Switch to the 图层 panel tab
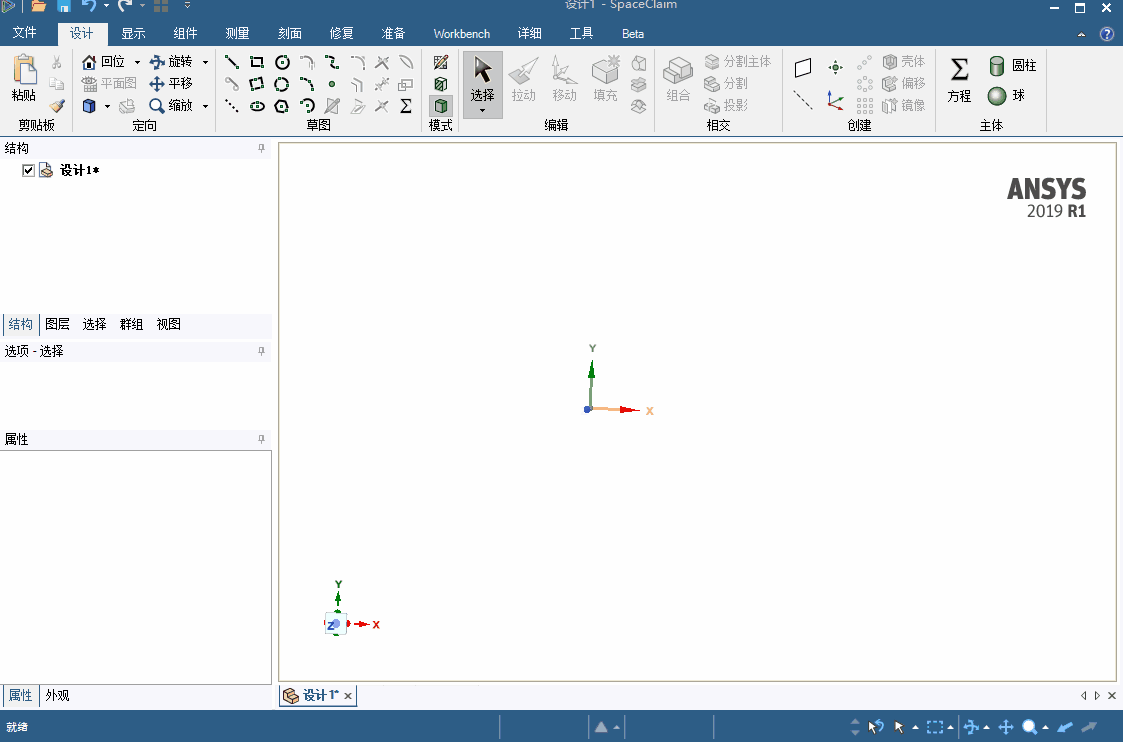This screenshot has height=742, width=1123. (x=57, y=324)
